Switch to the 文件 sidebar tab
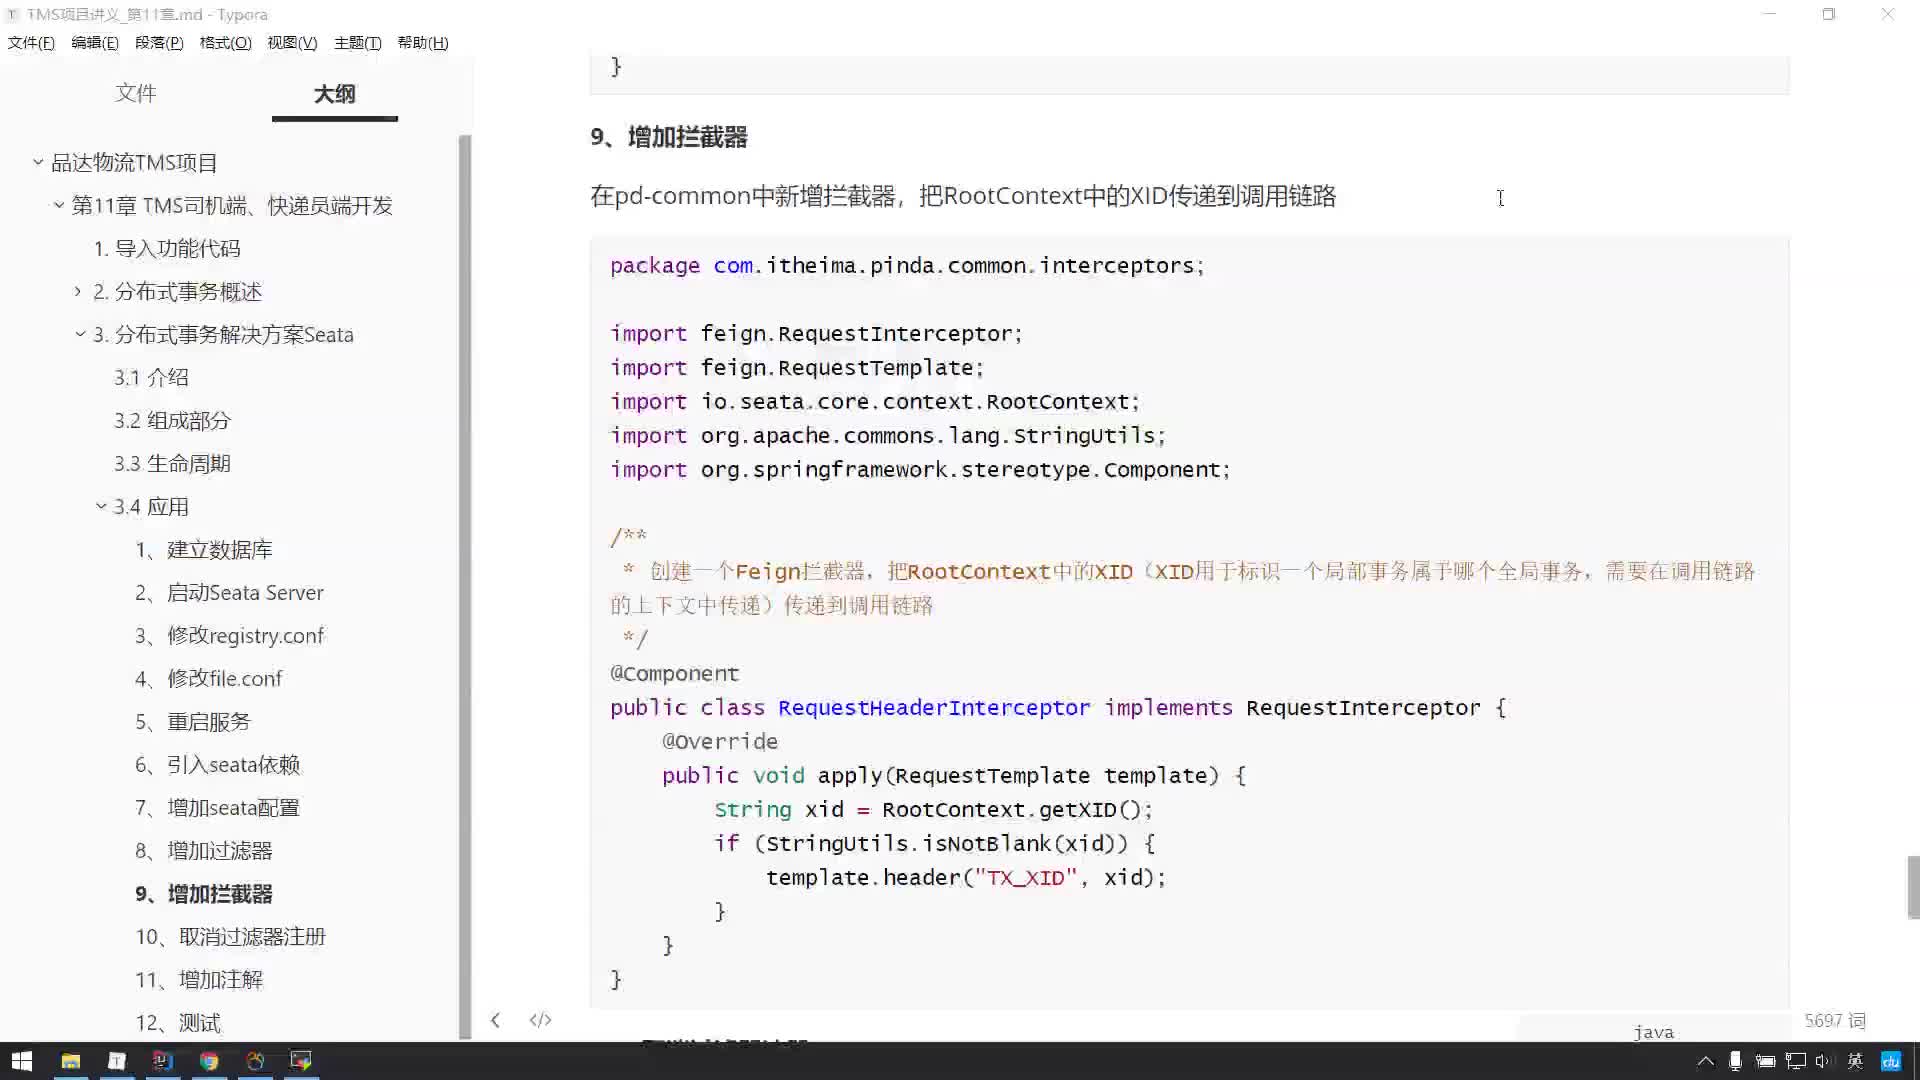 (x=136, y=93)
